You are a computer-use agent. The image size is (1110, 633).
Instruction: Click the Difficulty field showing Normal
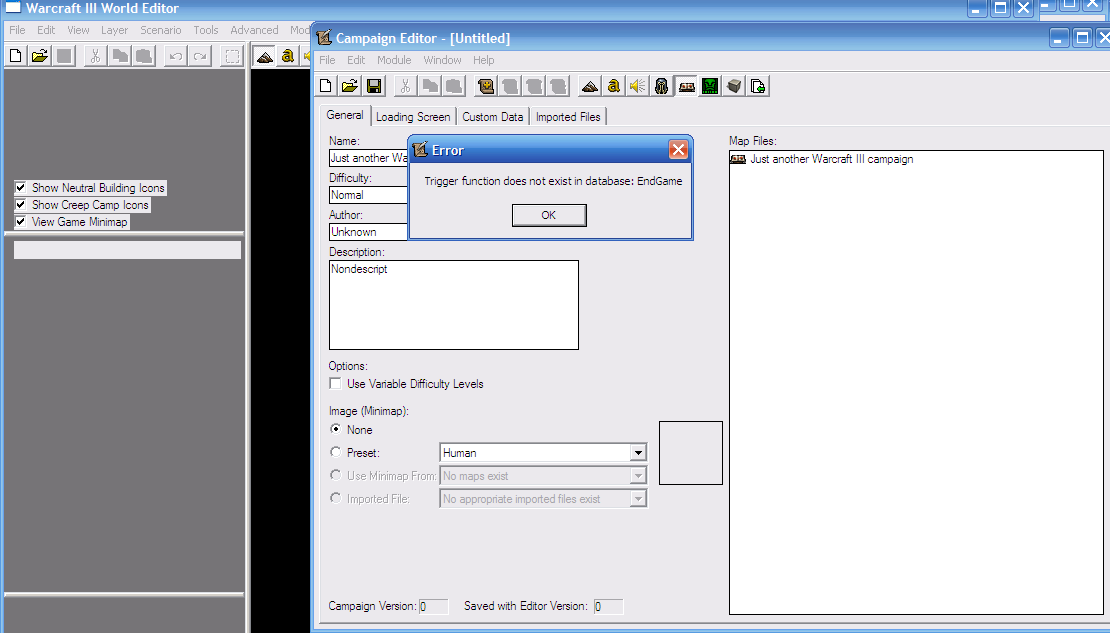[x=368, y=195]
